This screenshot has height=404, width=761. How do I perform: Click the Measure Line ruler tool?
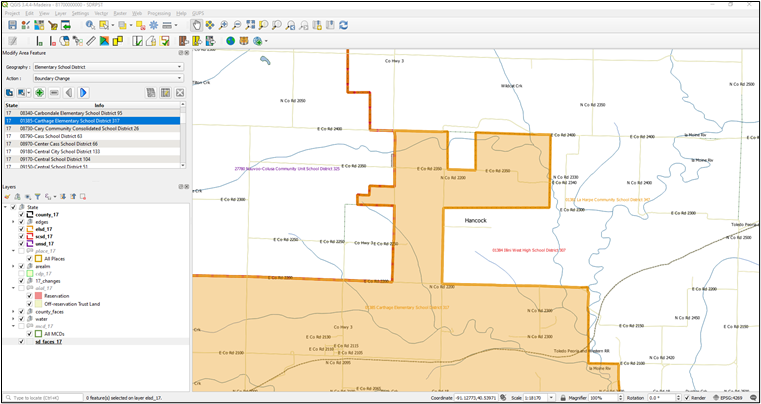pos(91,41)
